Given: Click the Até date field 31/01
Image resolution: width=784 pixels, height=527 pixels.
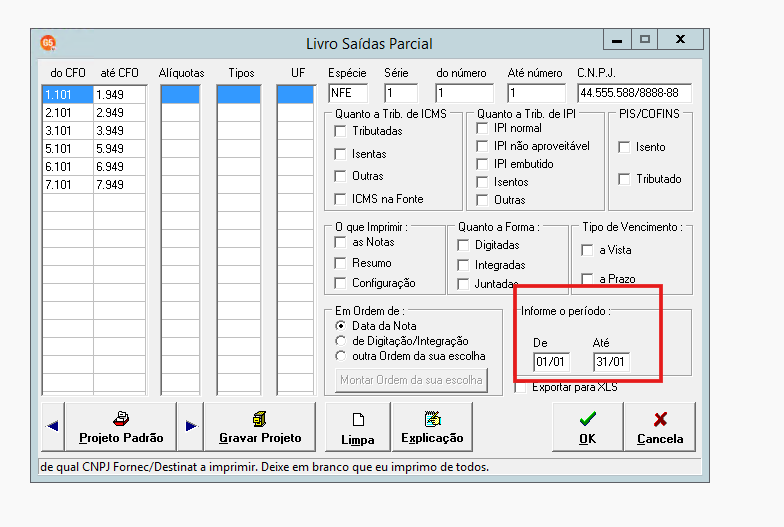Looking at the screenshot, I should (x=611, y=362).
